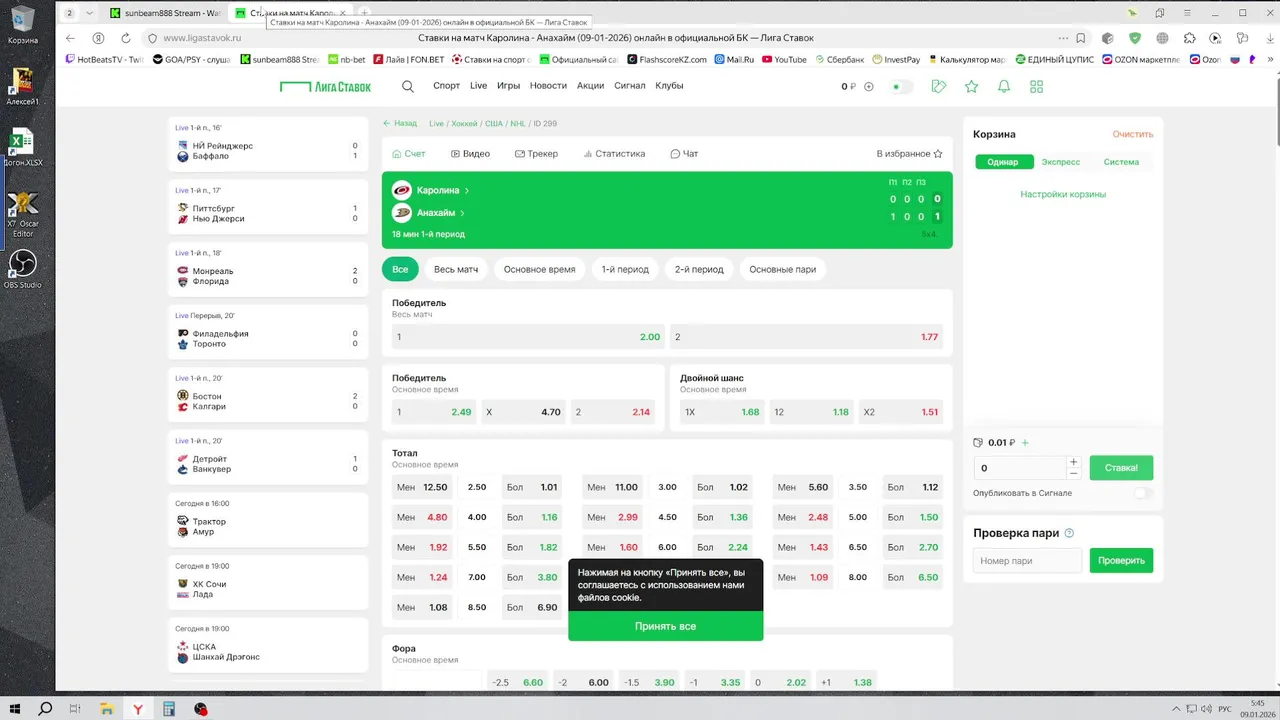This screenshot has width=1280, height=720.
Task: Open the Спорт menu
Action: click(446, 86)
